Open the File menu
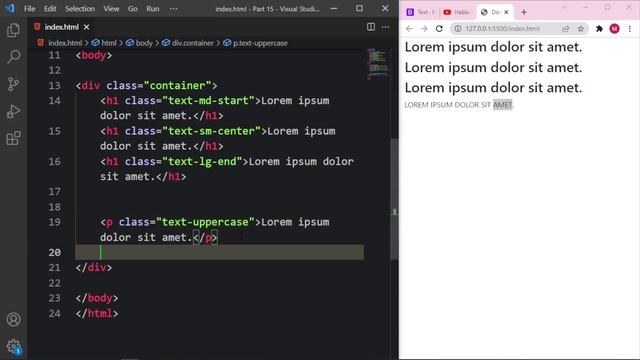The height and width of the screenshot is (360, 640). pyautogui.click(x=29, y=9)
